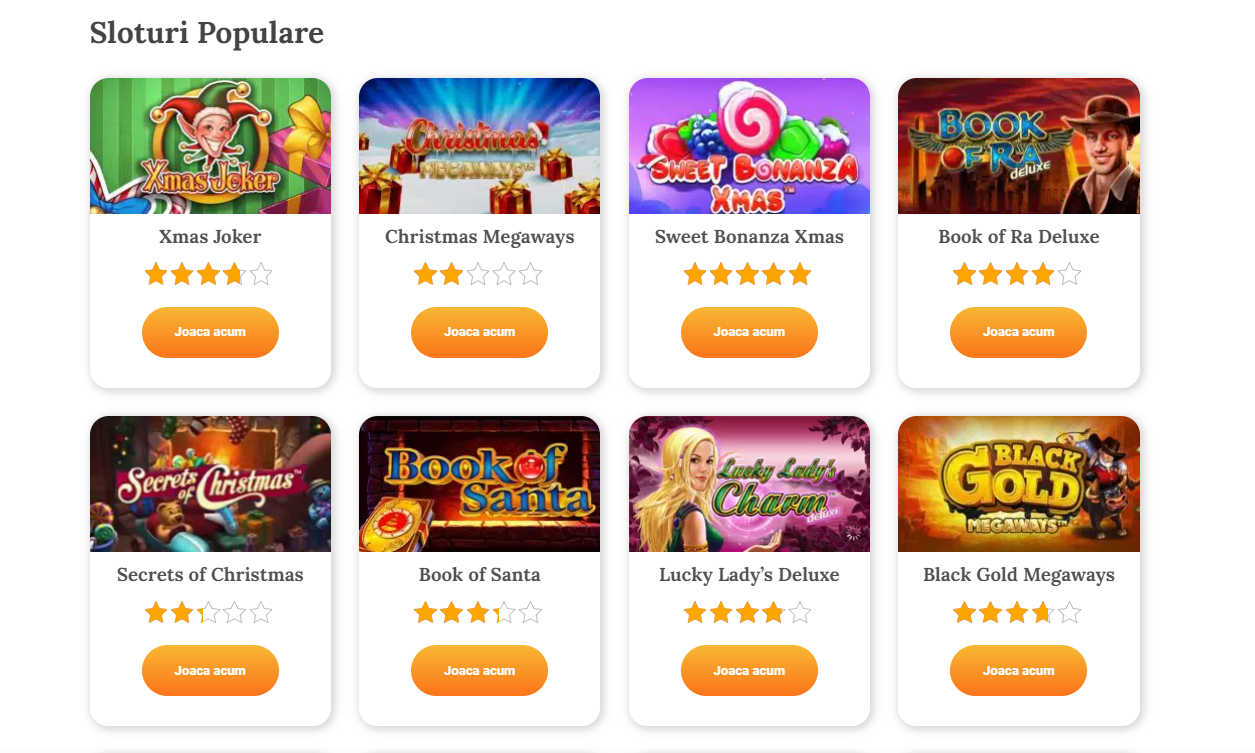Click Joaca acum under Christmas Megaways

[x=479, y=332]
